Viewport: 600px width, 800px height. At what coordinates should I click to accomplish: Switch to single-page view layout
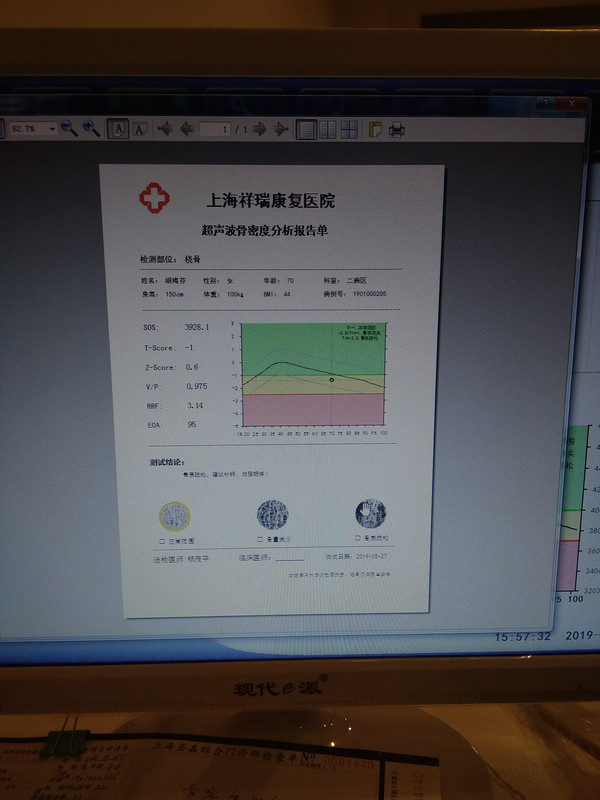pos(306,130)
